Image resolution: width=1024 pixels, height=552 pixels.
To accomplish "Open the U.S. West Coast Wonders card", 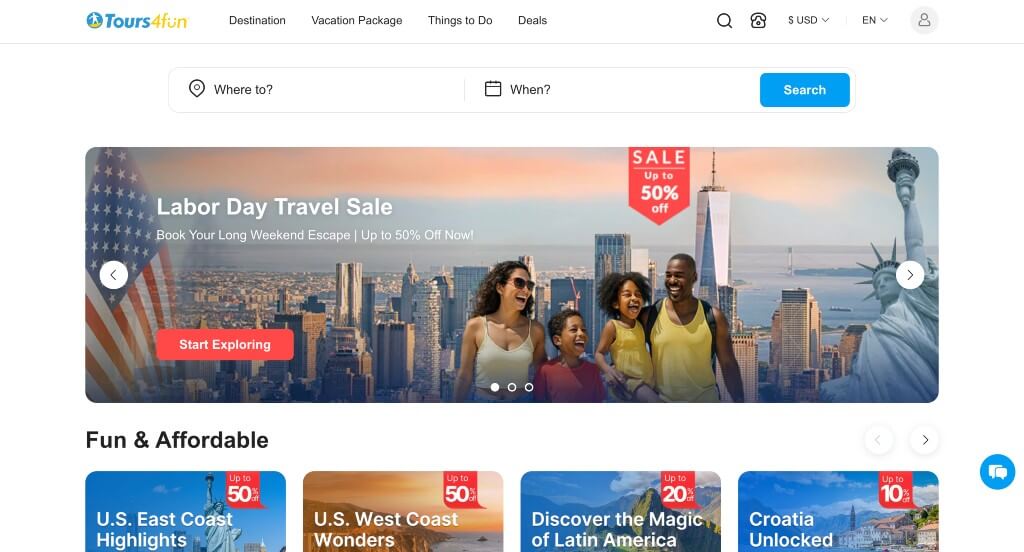I will tap(403, 511).
